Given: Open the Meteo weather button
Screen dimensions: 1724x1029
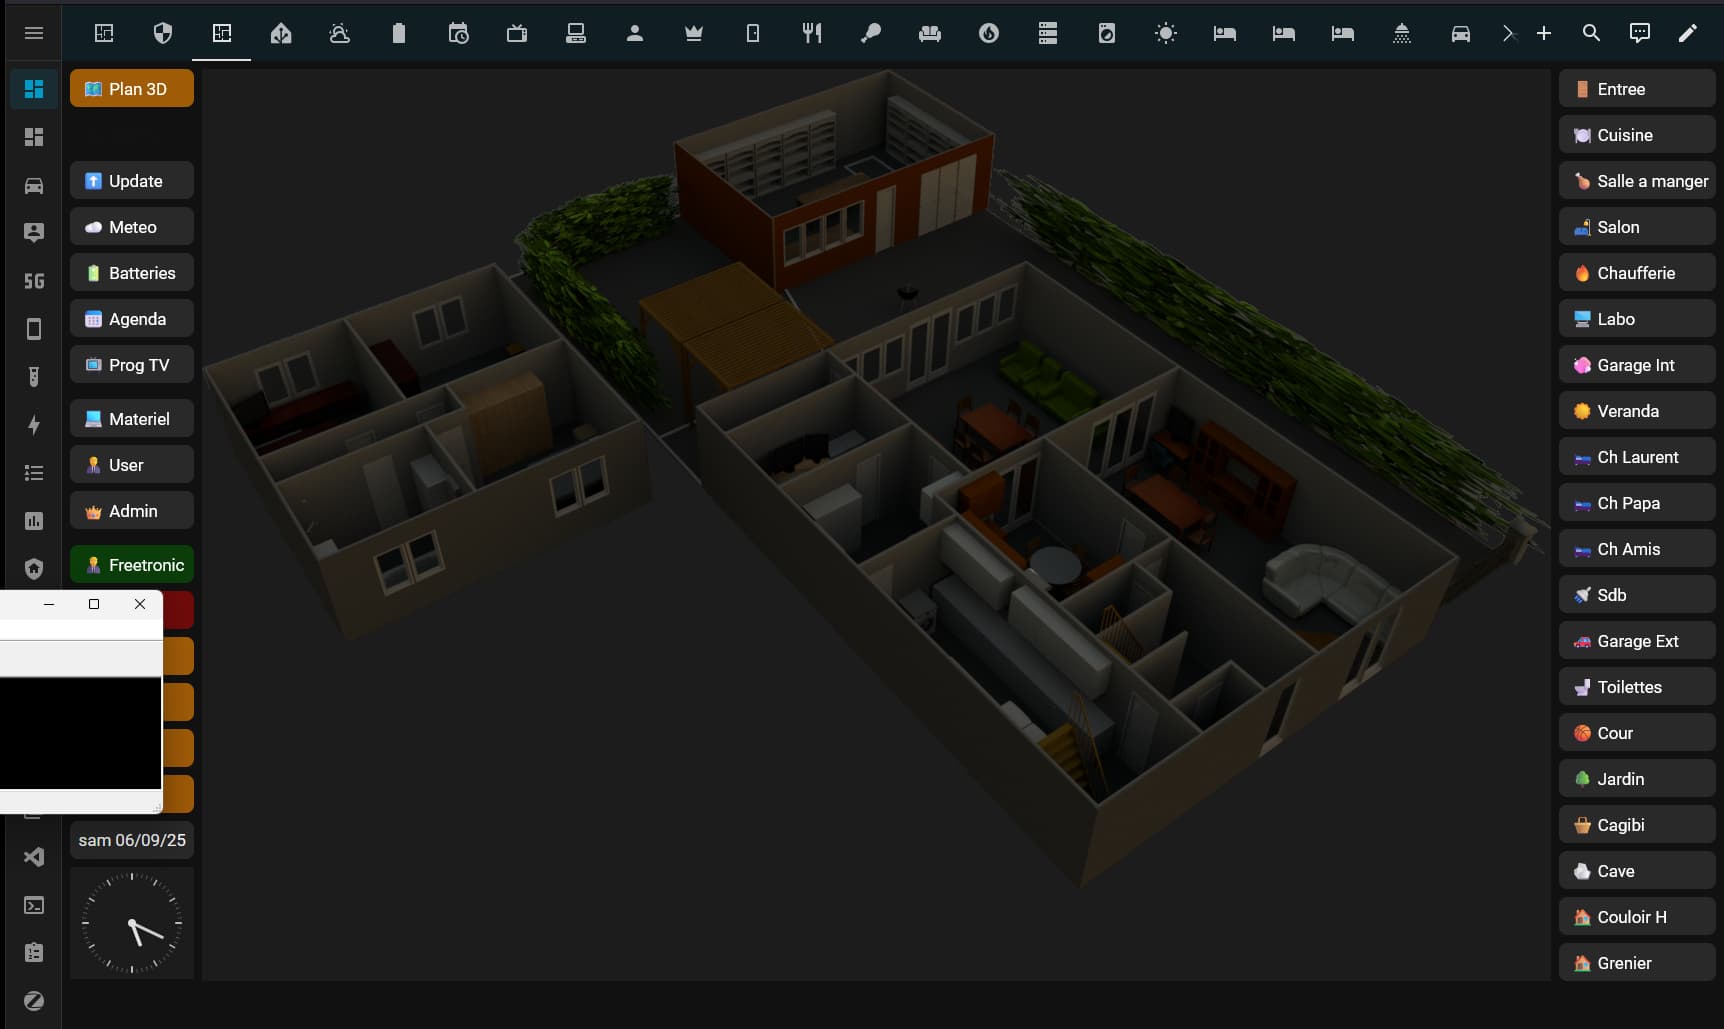Looking at the screenshot, I should coord(132,227).
